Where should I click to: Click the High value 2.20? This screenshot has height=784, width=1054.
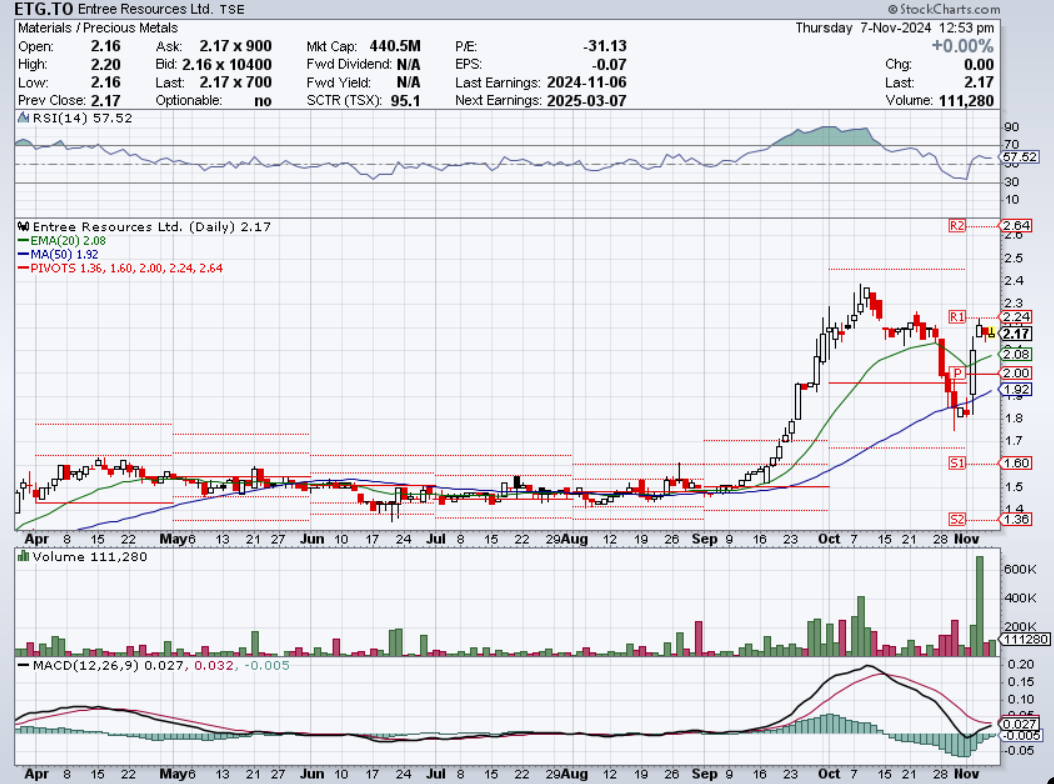pos(106,65)
